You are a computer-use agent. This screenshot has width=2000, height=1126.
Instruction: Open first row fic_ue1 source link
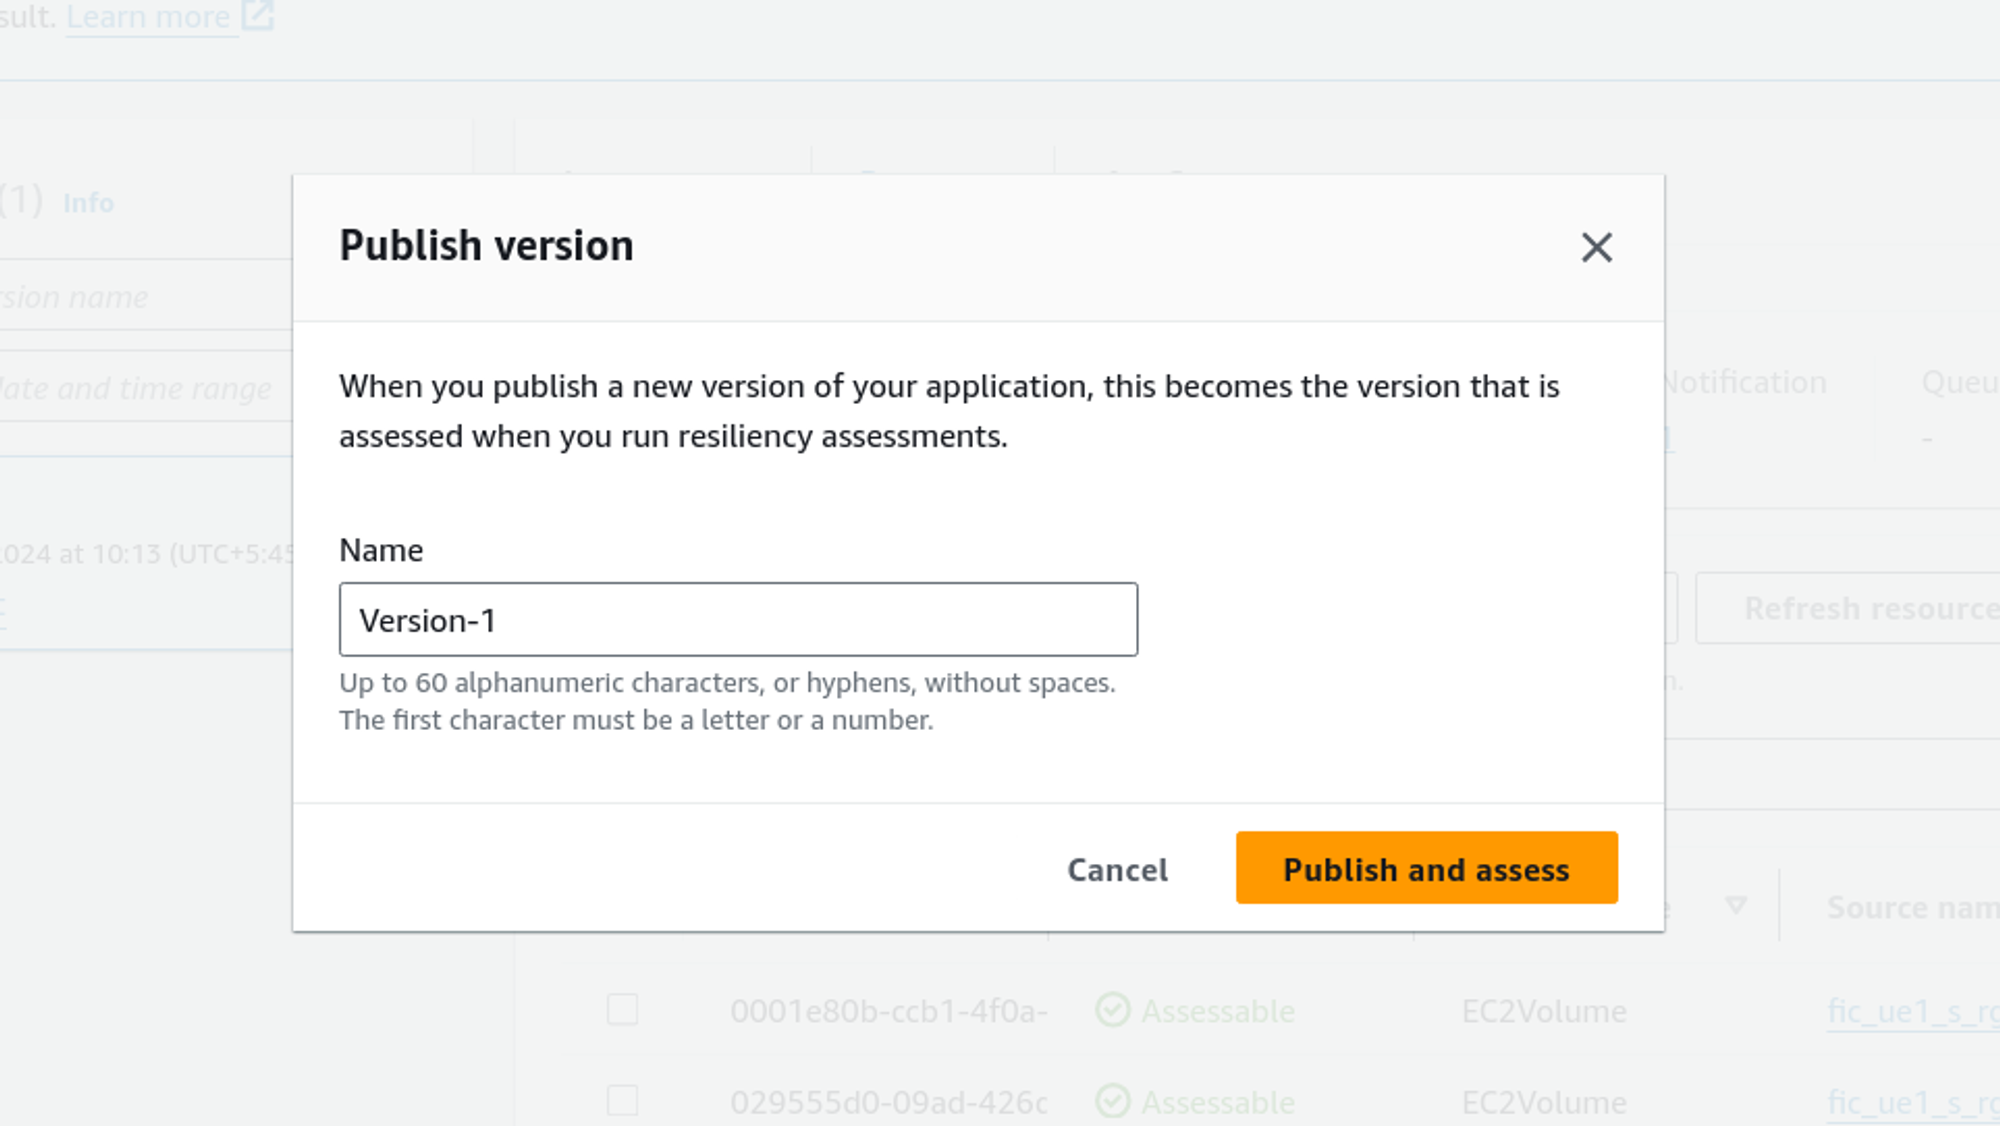coord(1912,1011)
